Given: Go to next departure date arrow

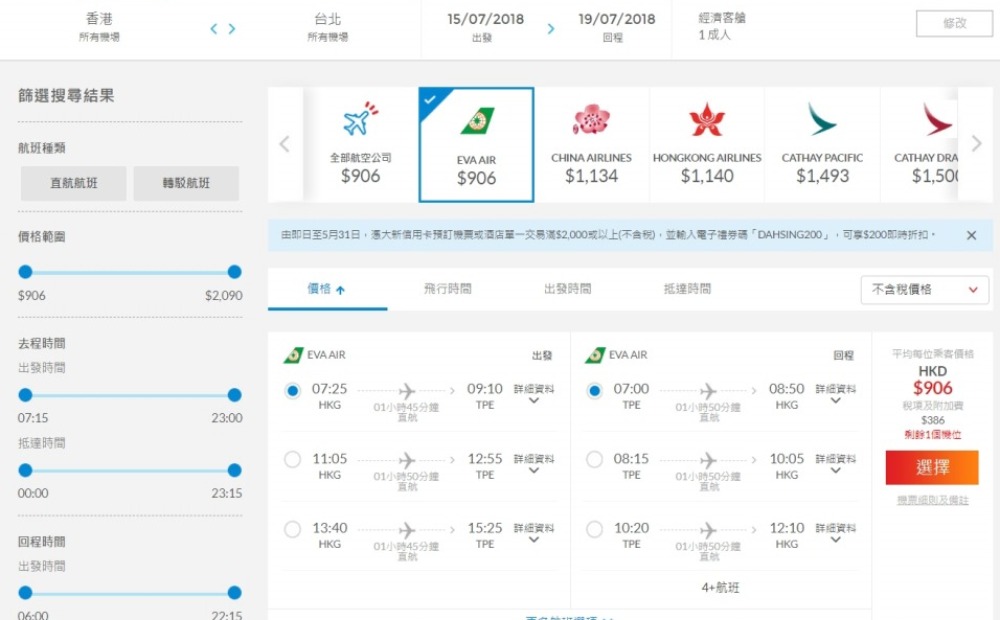Looking at the screenshot, I should (232, 29).
